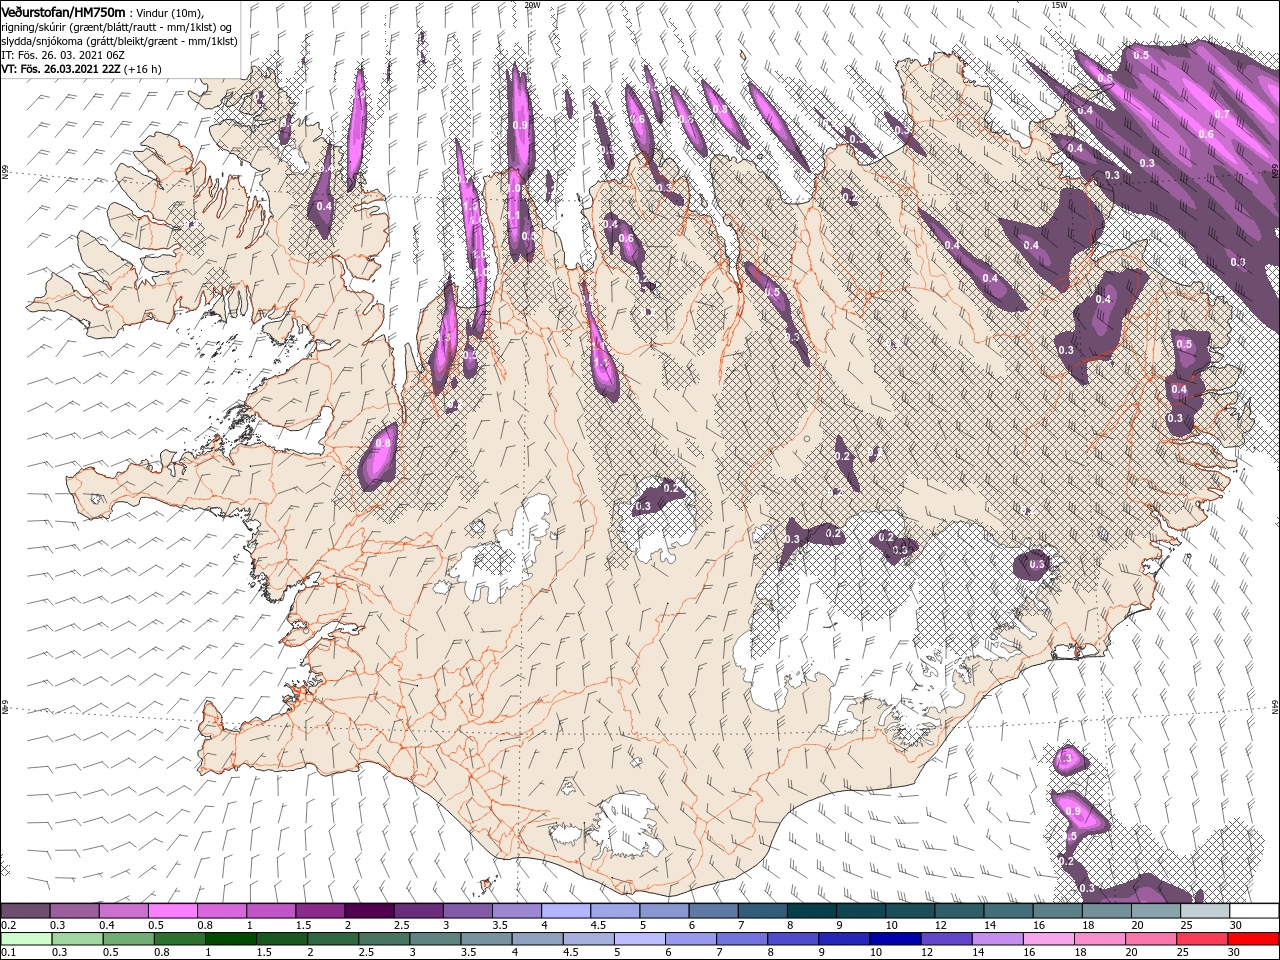This screenshot has height=960, width=1280.
Task: Click the '(+16 h)' forecast offset text
Action: [x=143, y=69]
